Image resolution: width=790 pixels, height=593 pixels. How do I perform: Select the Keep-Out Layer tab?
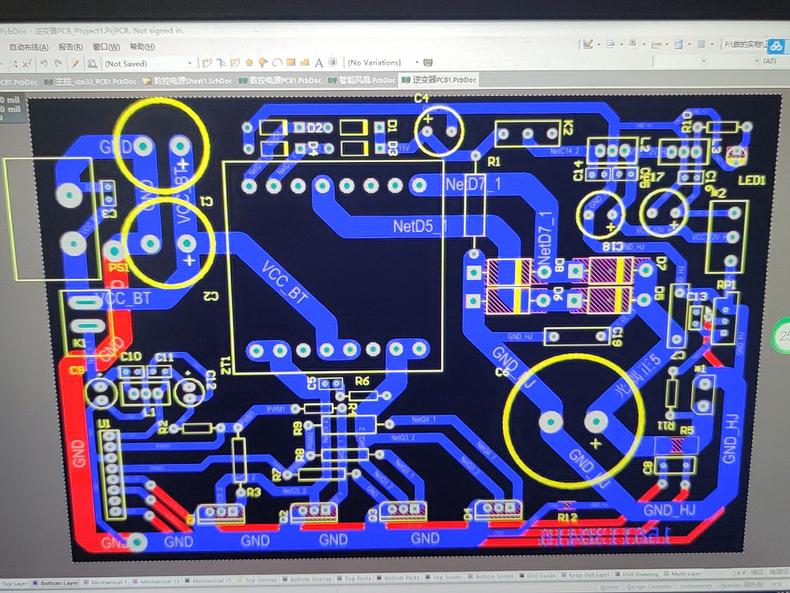point(584,575)
